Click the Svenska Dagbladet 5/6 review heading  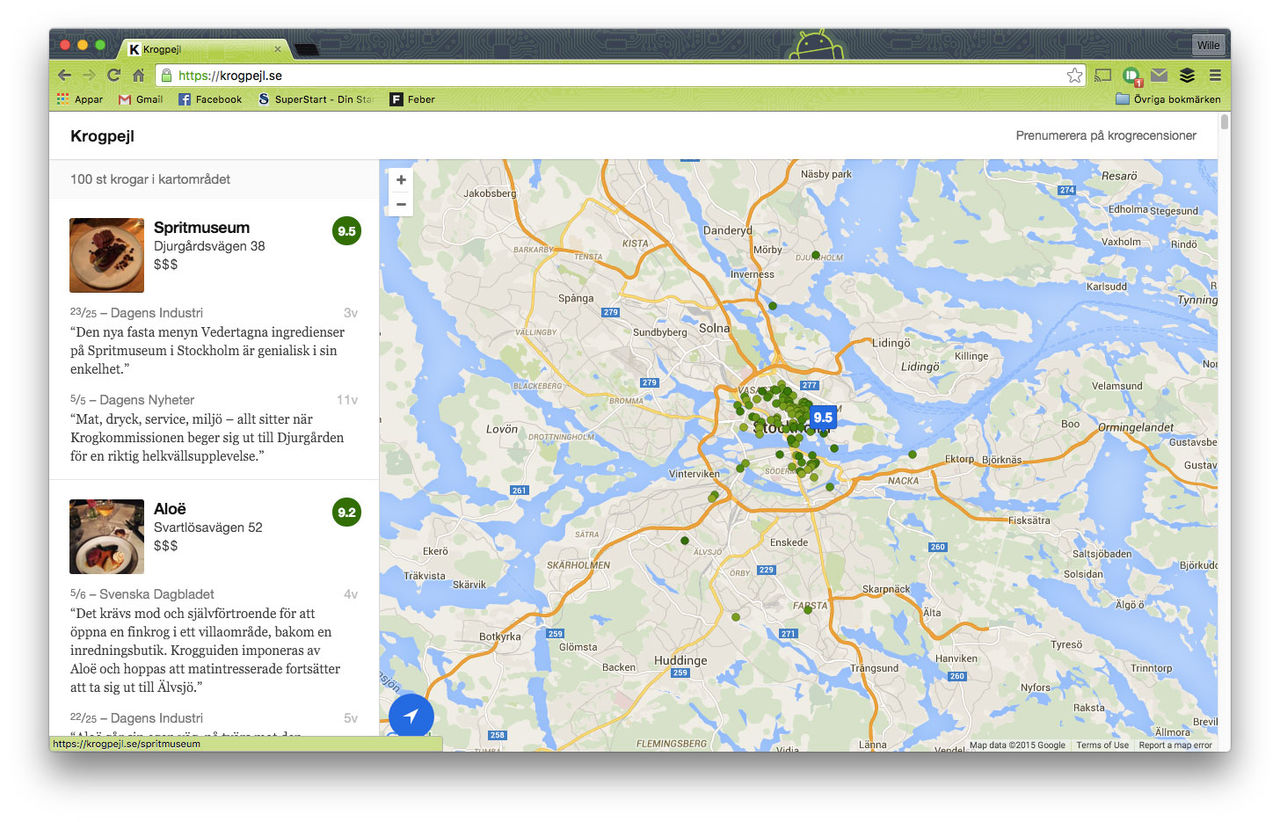coord(142,594)
